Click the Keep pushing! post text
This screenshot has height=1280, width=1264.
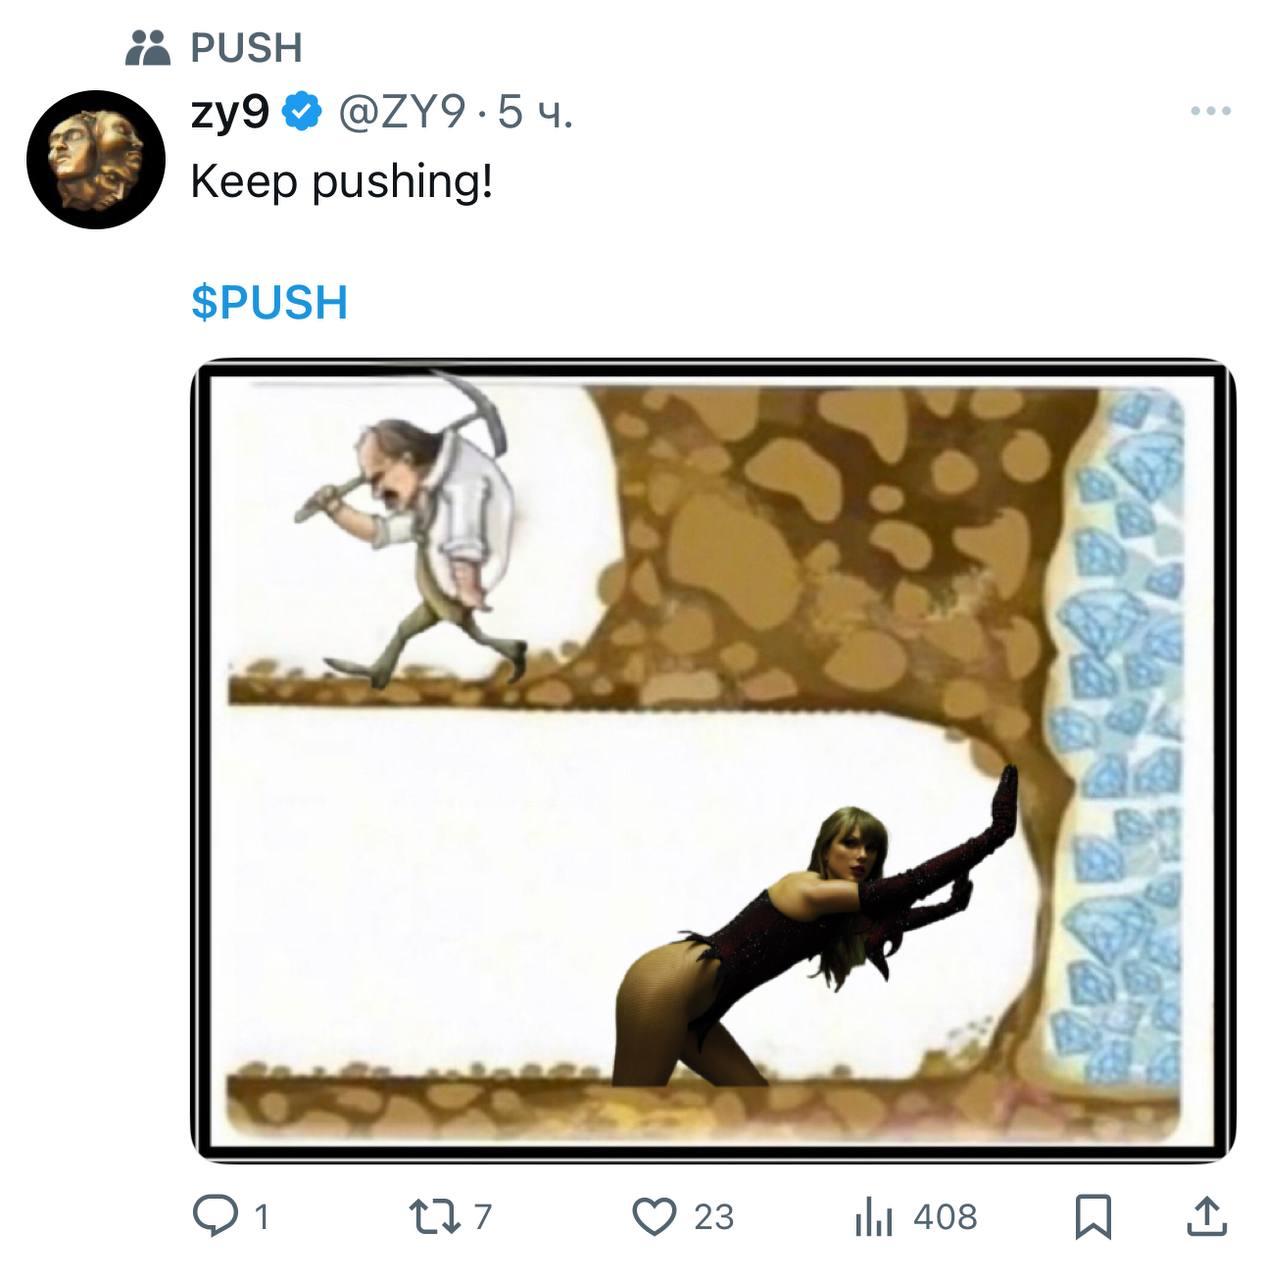pos(342,183)
